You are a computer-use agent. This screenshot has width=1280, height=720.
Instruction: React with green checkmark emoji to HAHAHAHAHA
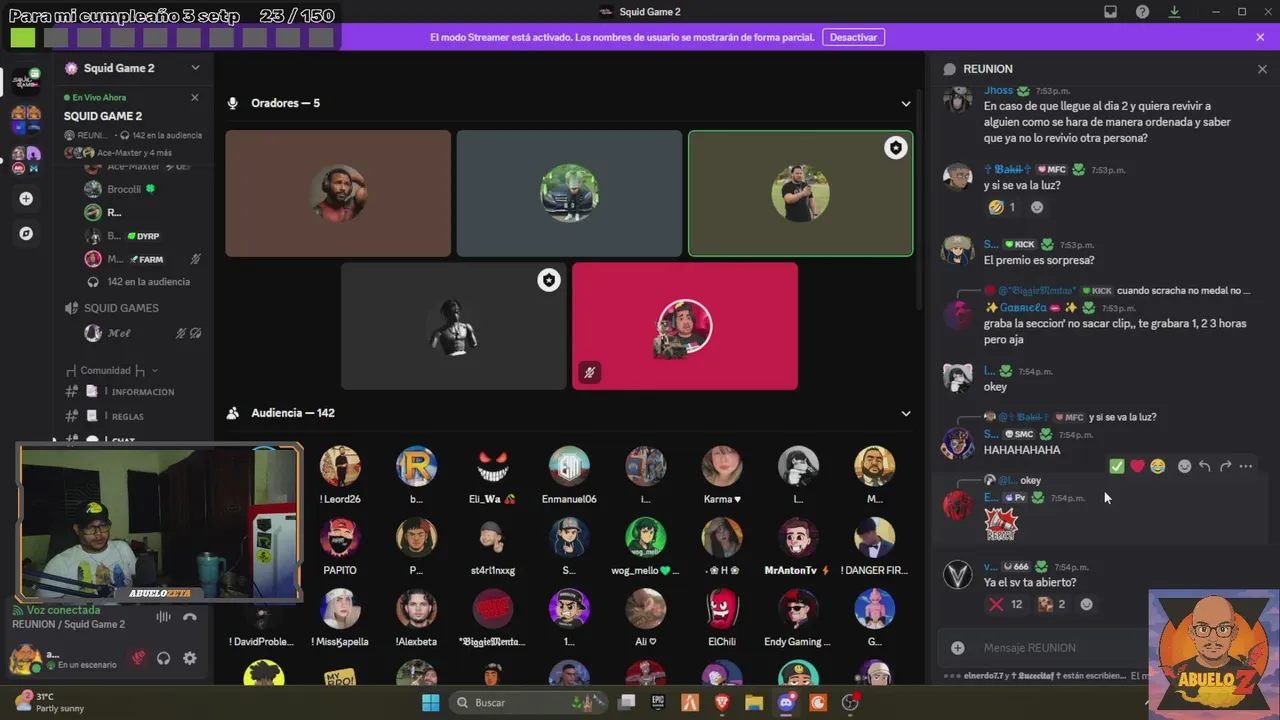[1117, 466]
